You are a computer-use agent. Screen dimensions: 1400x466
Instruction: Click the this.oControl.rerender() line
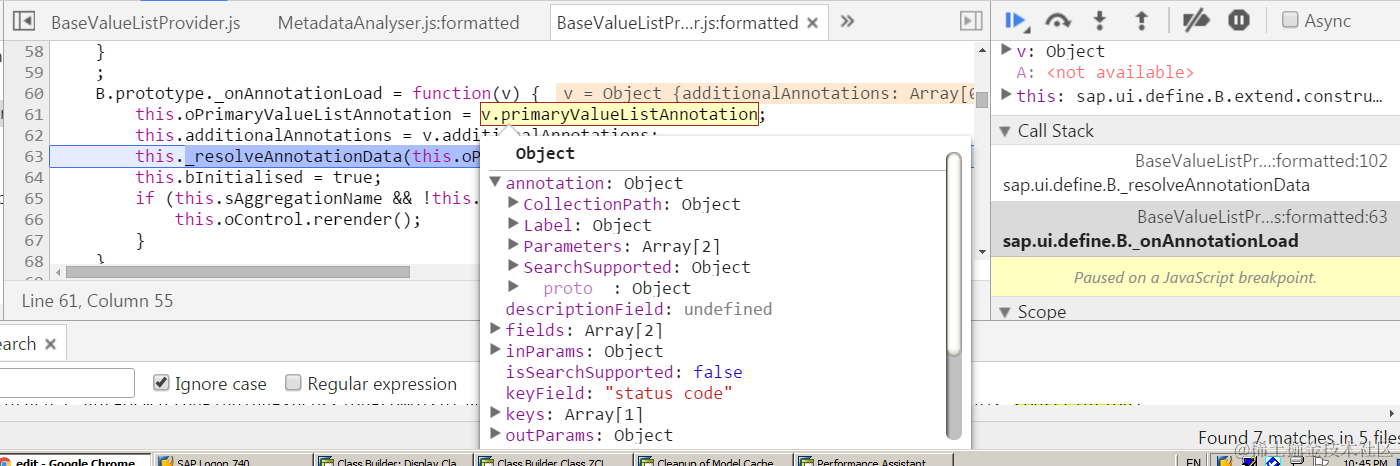[x=298, y=219]
